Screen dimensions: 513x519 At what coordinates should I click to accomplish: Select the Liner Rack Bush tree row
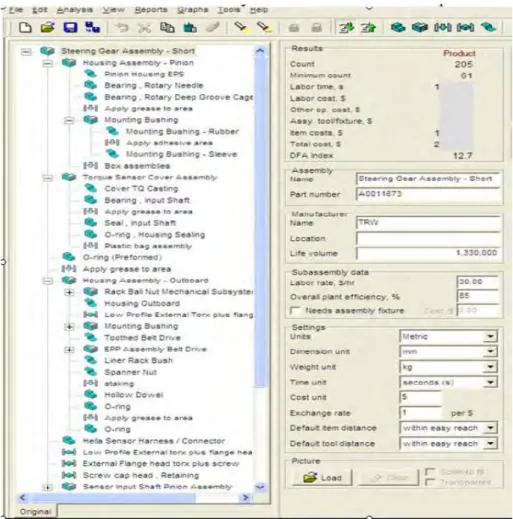138,360
